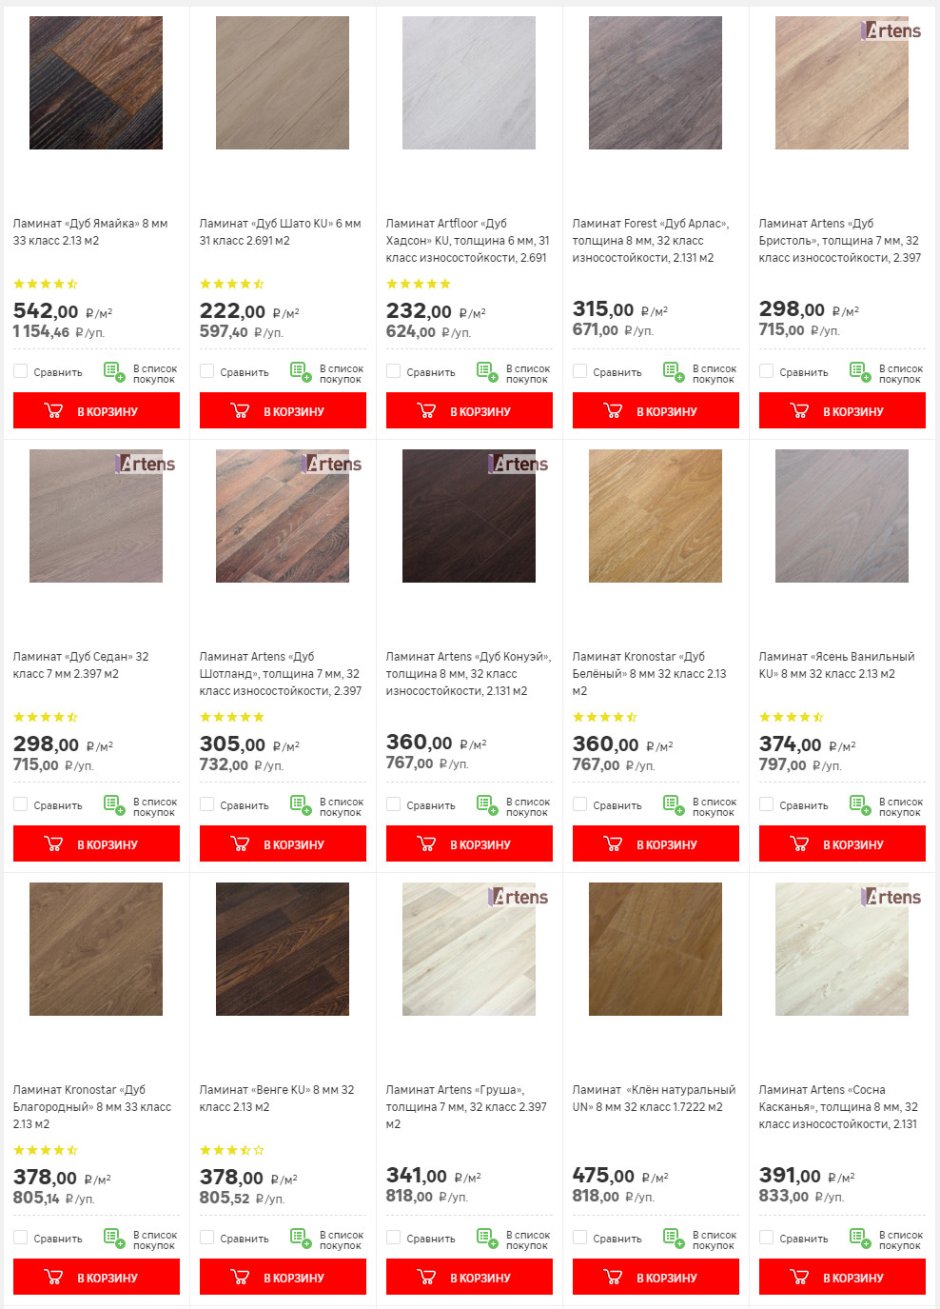Tick Сравнить checkbox for «Дуб Ямайка»
The height and width of the screenshot is (1309, 940).
click(x=20, y=371)
